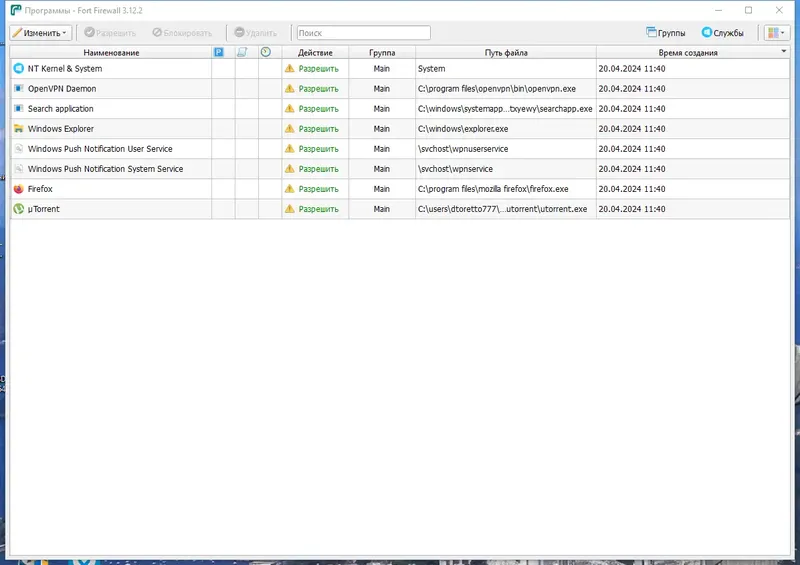Click the warning icon in Search application row
The height and width of the screenshot is (565, 800).
(x=290, y=108)
